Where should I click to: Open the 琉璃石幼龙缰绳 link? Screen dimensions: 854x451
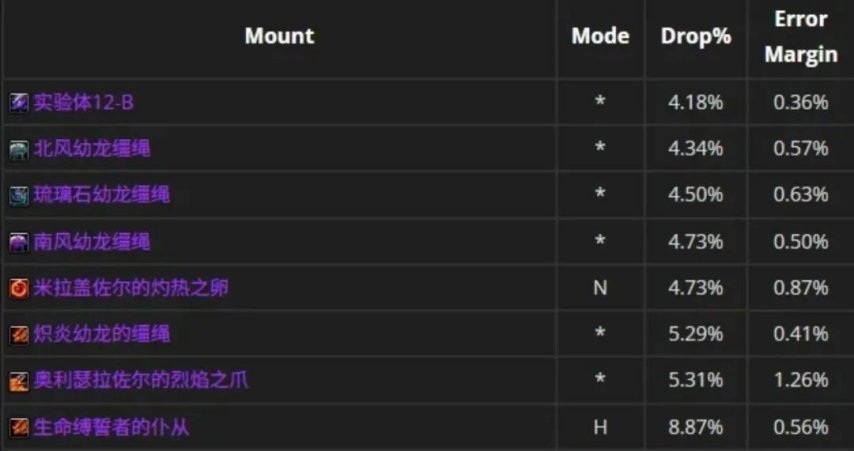(x=101, y=194)
